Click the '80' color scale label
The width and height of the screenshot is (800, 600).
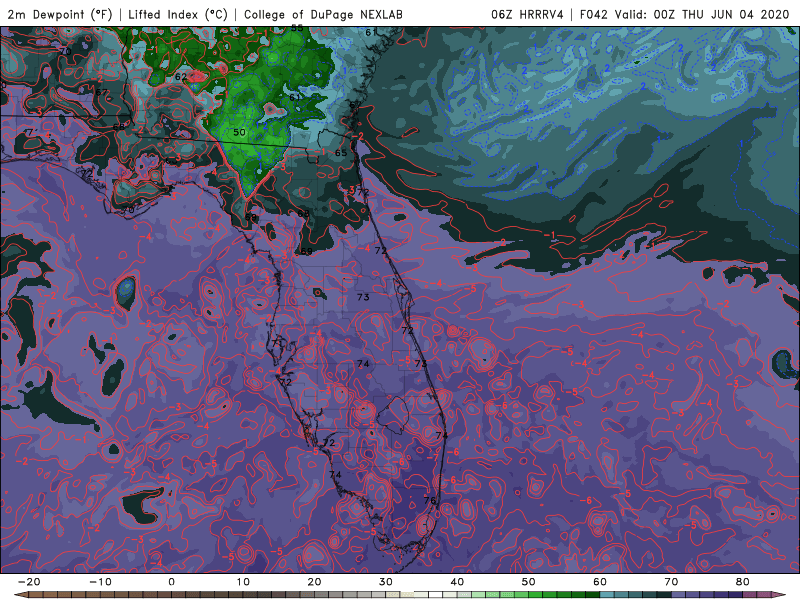tap(743, 582)
